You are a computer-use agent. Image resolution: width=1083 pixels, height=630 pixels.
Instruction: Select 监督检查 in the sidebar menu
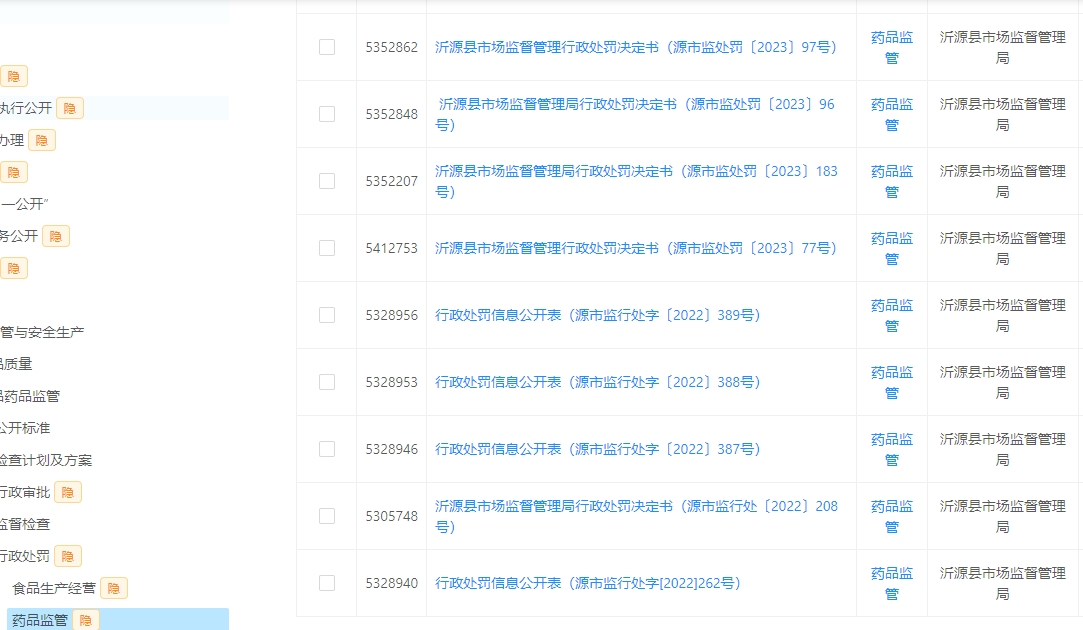[x=24, y=524]
